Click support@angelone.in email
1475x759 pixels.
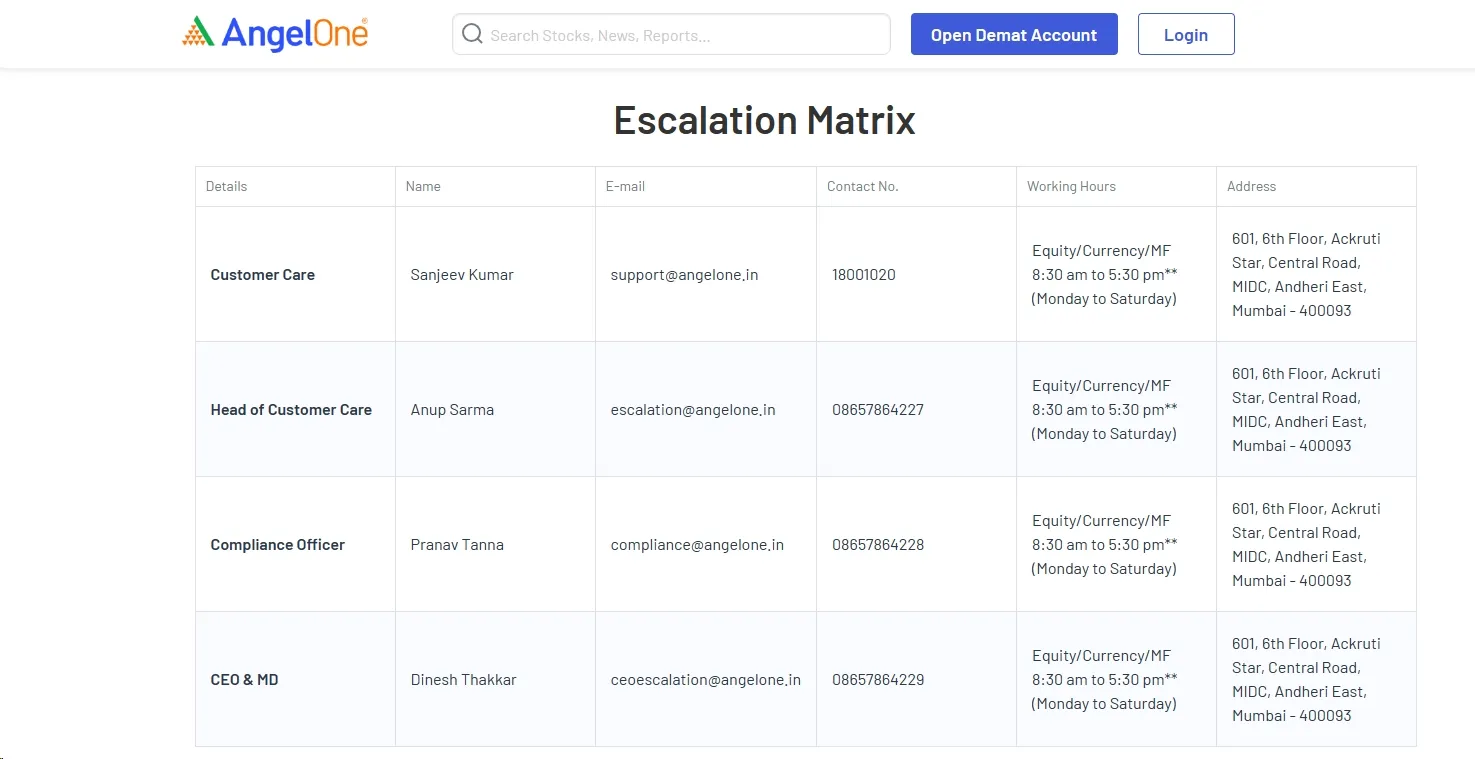pos(685,275)
